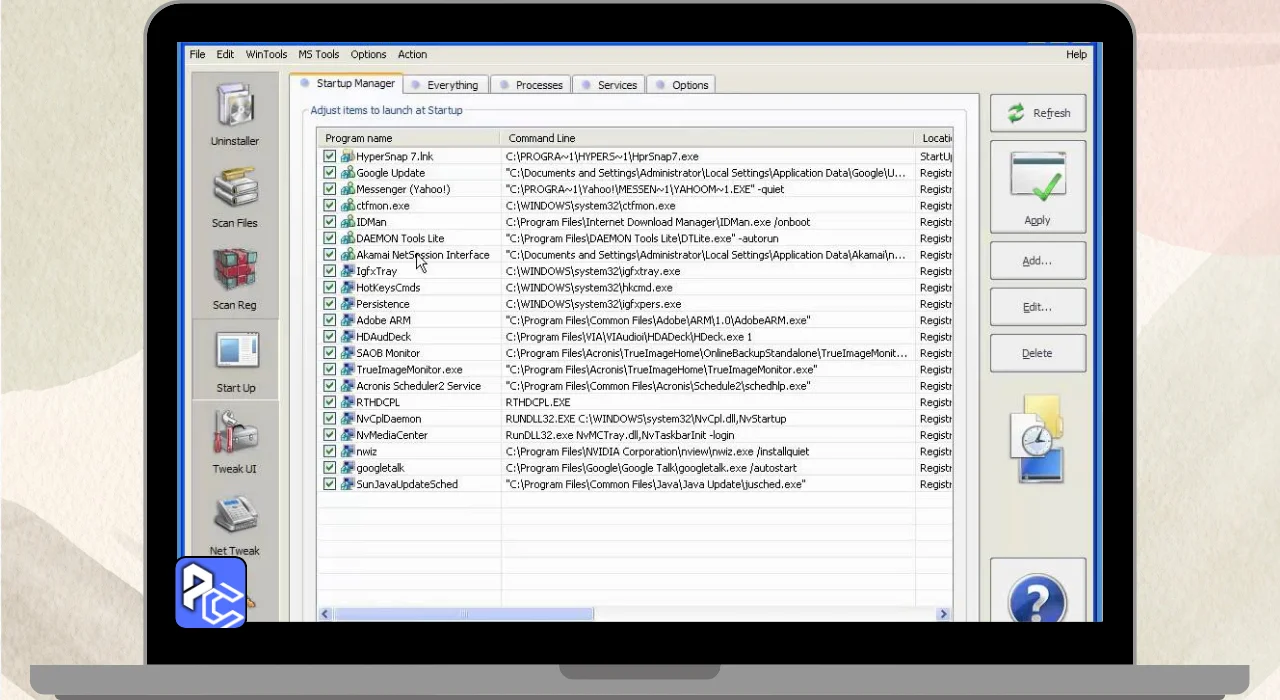
Task: Click the Delete button
Action: coord(1037,353)
